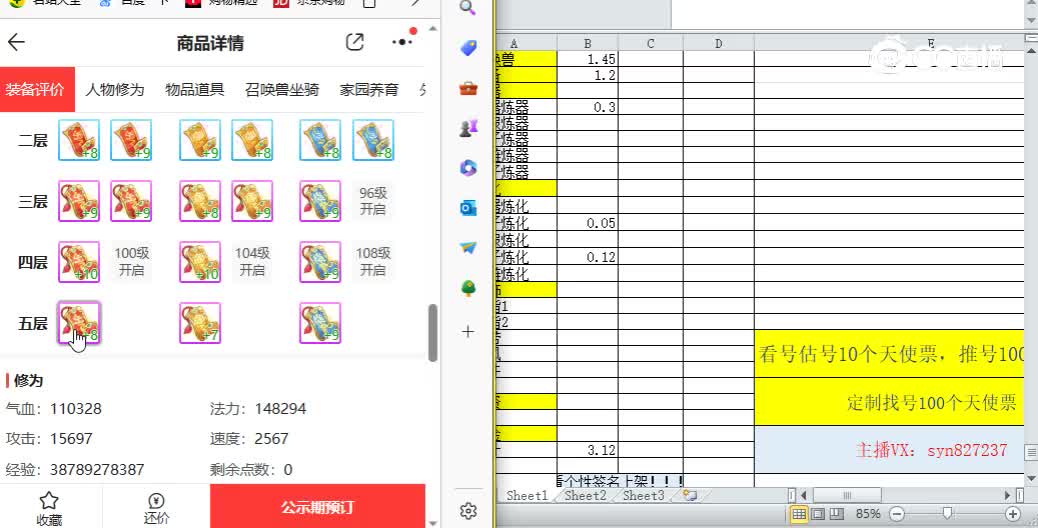This screenshot has height=528, width=1038.
Task: Switch to the 装备评价 tab
Action: pyautogui.click(x=35, y=89)
